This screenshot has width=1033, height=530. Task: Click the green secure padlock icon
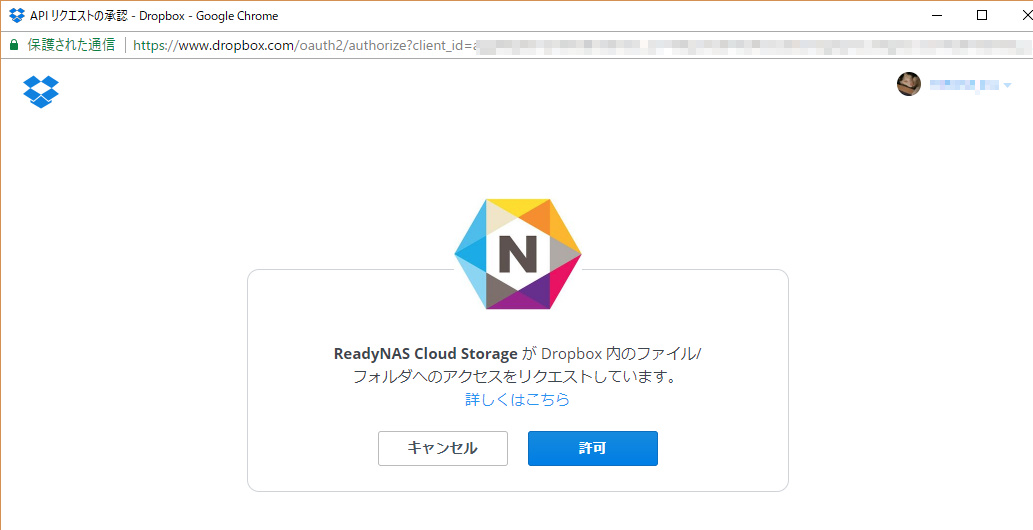[14, 45]
